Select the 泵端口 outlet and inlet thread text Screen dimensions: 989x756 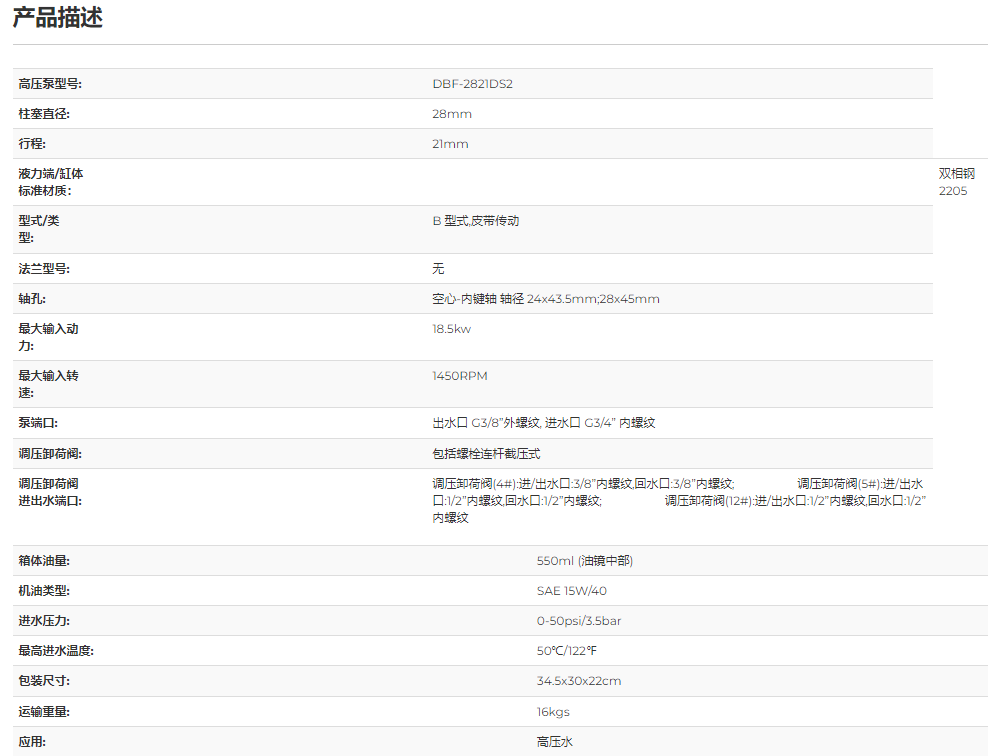[x=543, y=423]
